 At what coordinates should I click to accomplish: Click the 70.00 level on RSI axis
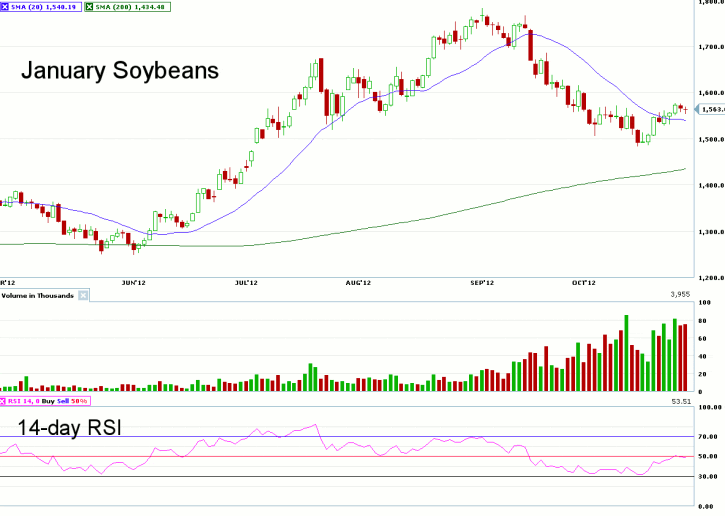pos(709,437)
